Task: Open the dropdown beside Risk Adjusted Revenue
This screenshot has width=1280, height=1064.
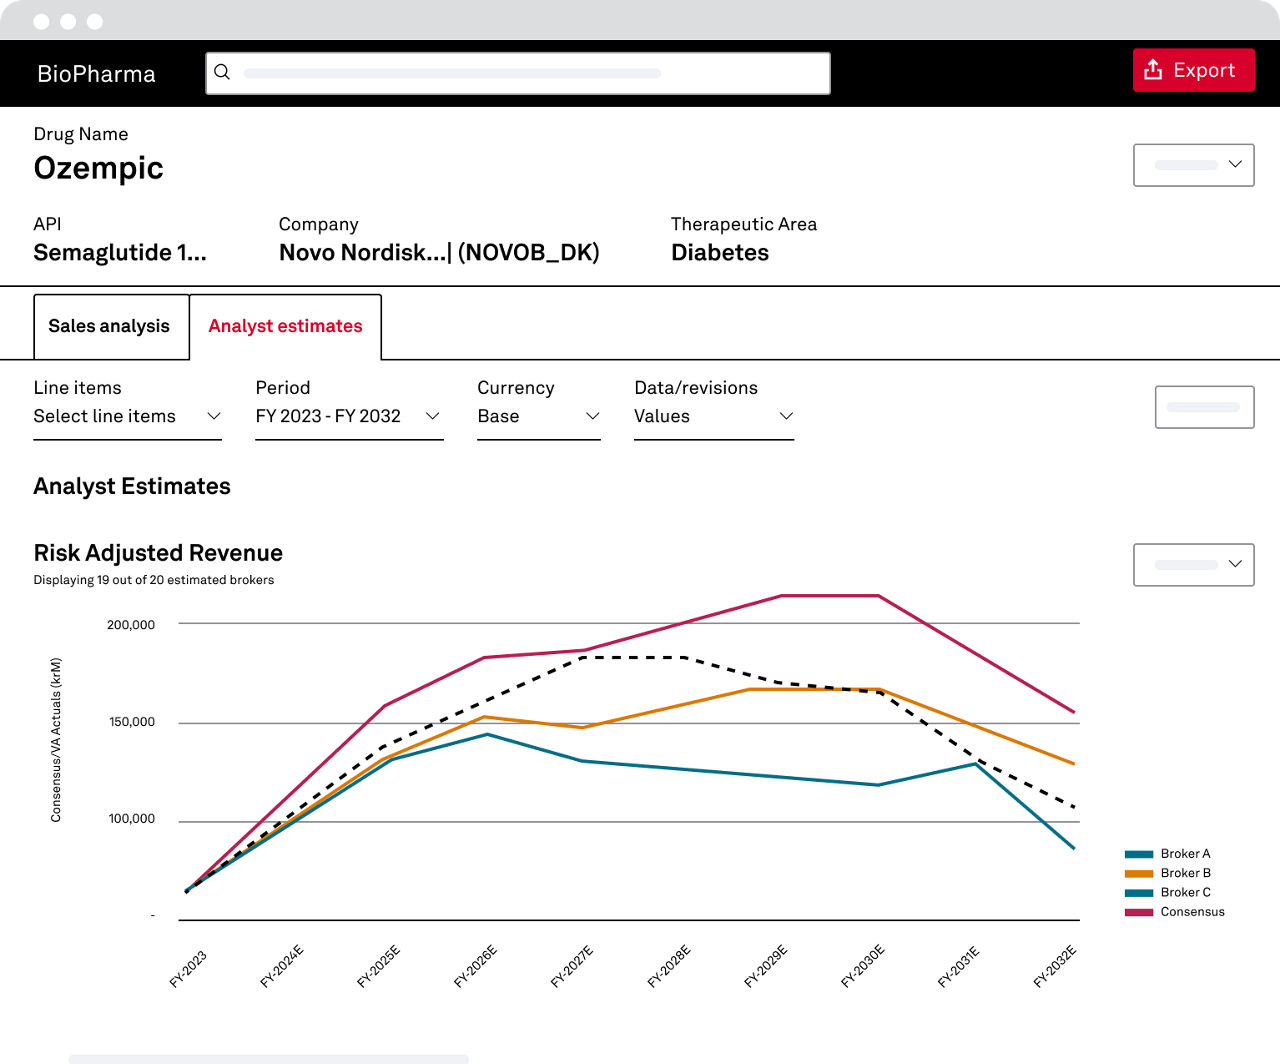Action: click(x=1193, y=565)
